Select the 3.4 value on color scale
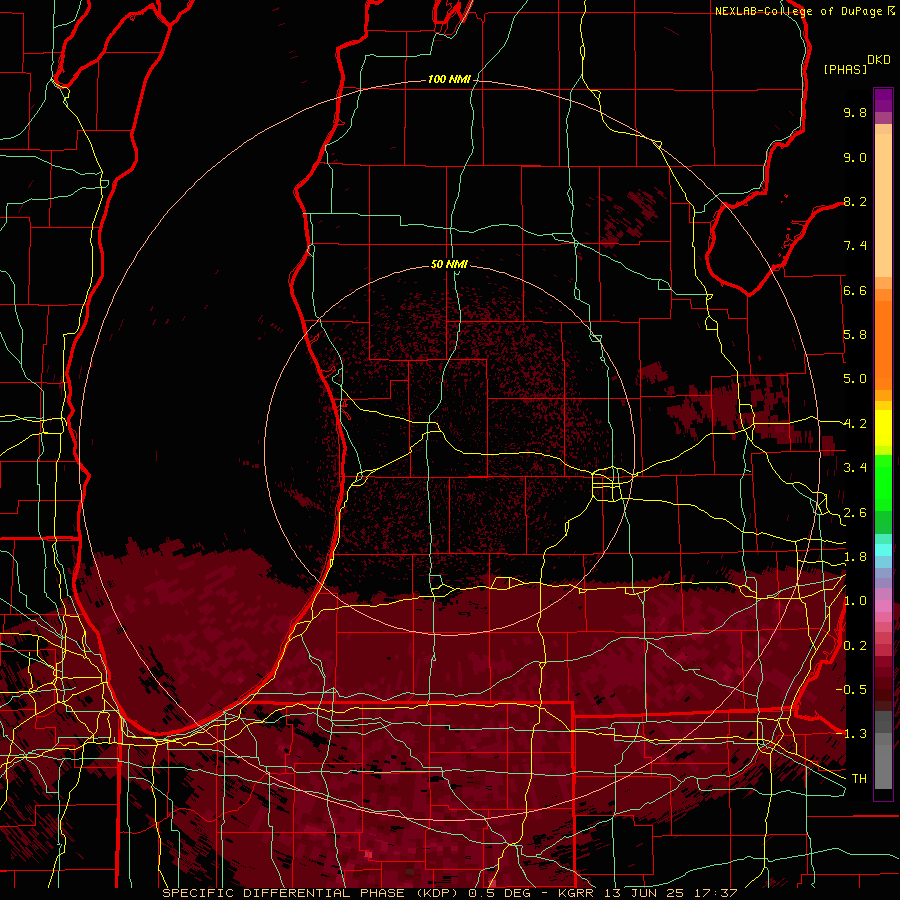Screen dimensions: 900x900 [855, 468]
